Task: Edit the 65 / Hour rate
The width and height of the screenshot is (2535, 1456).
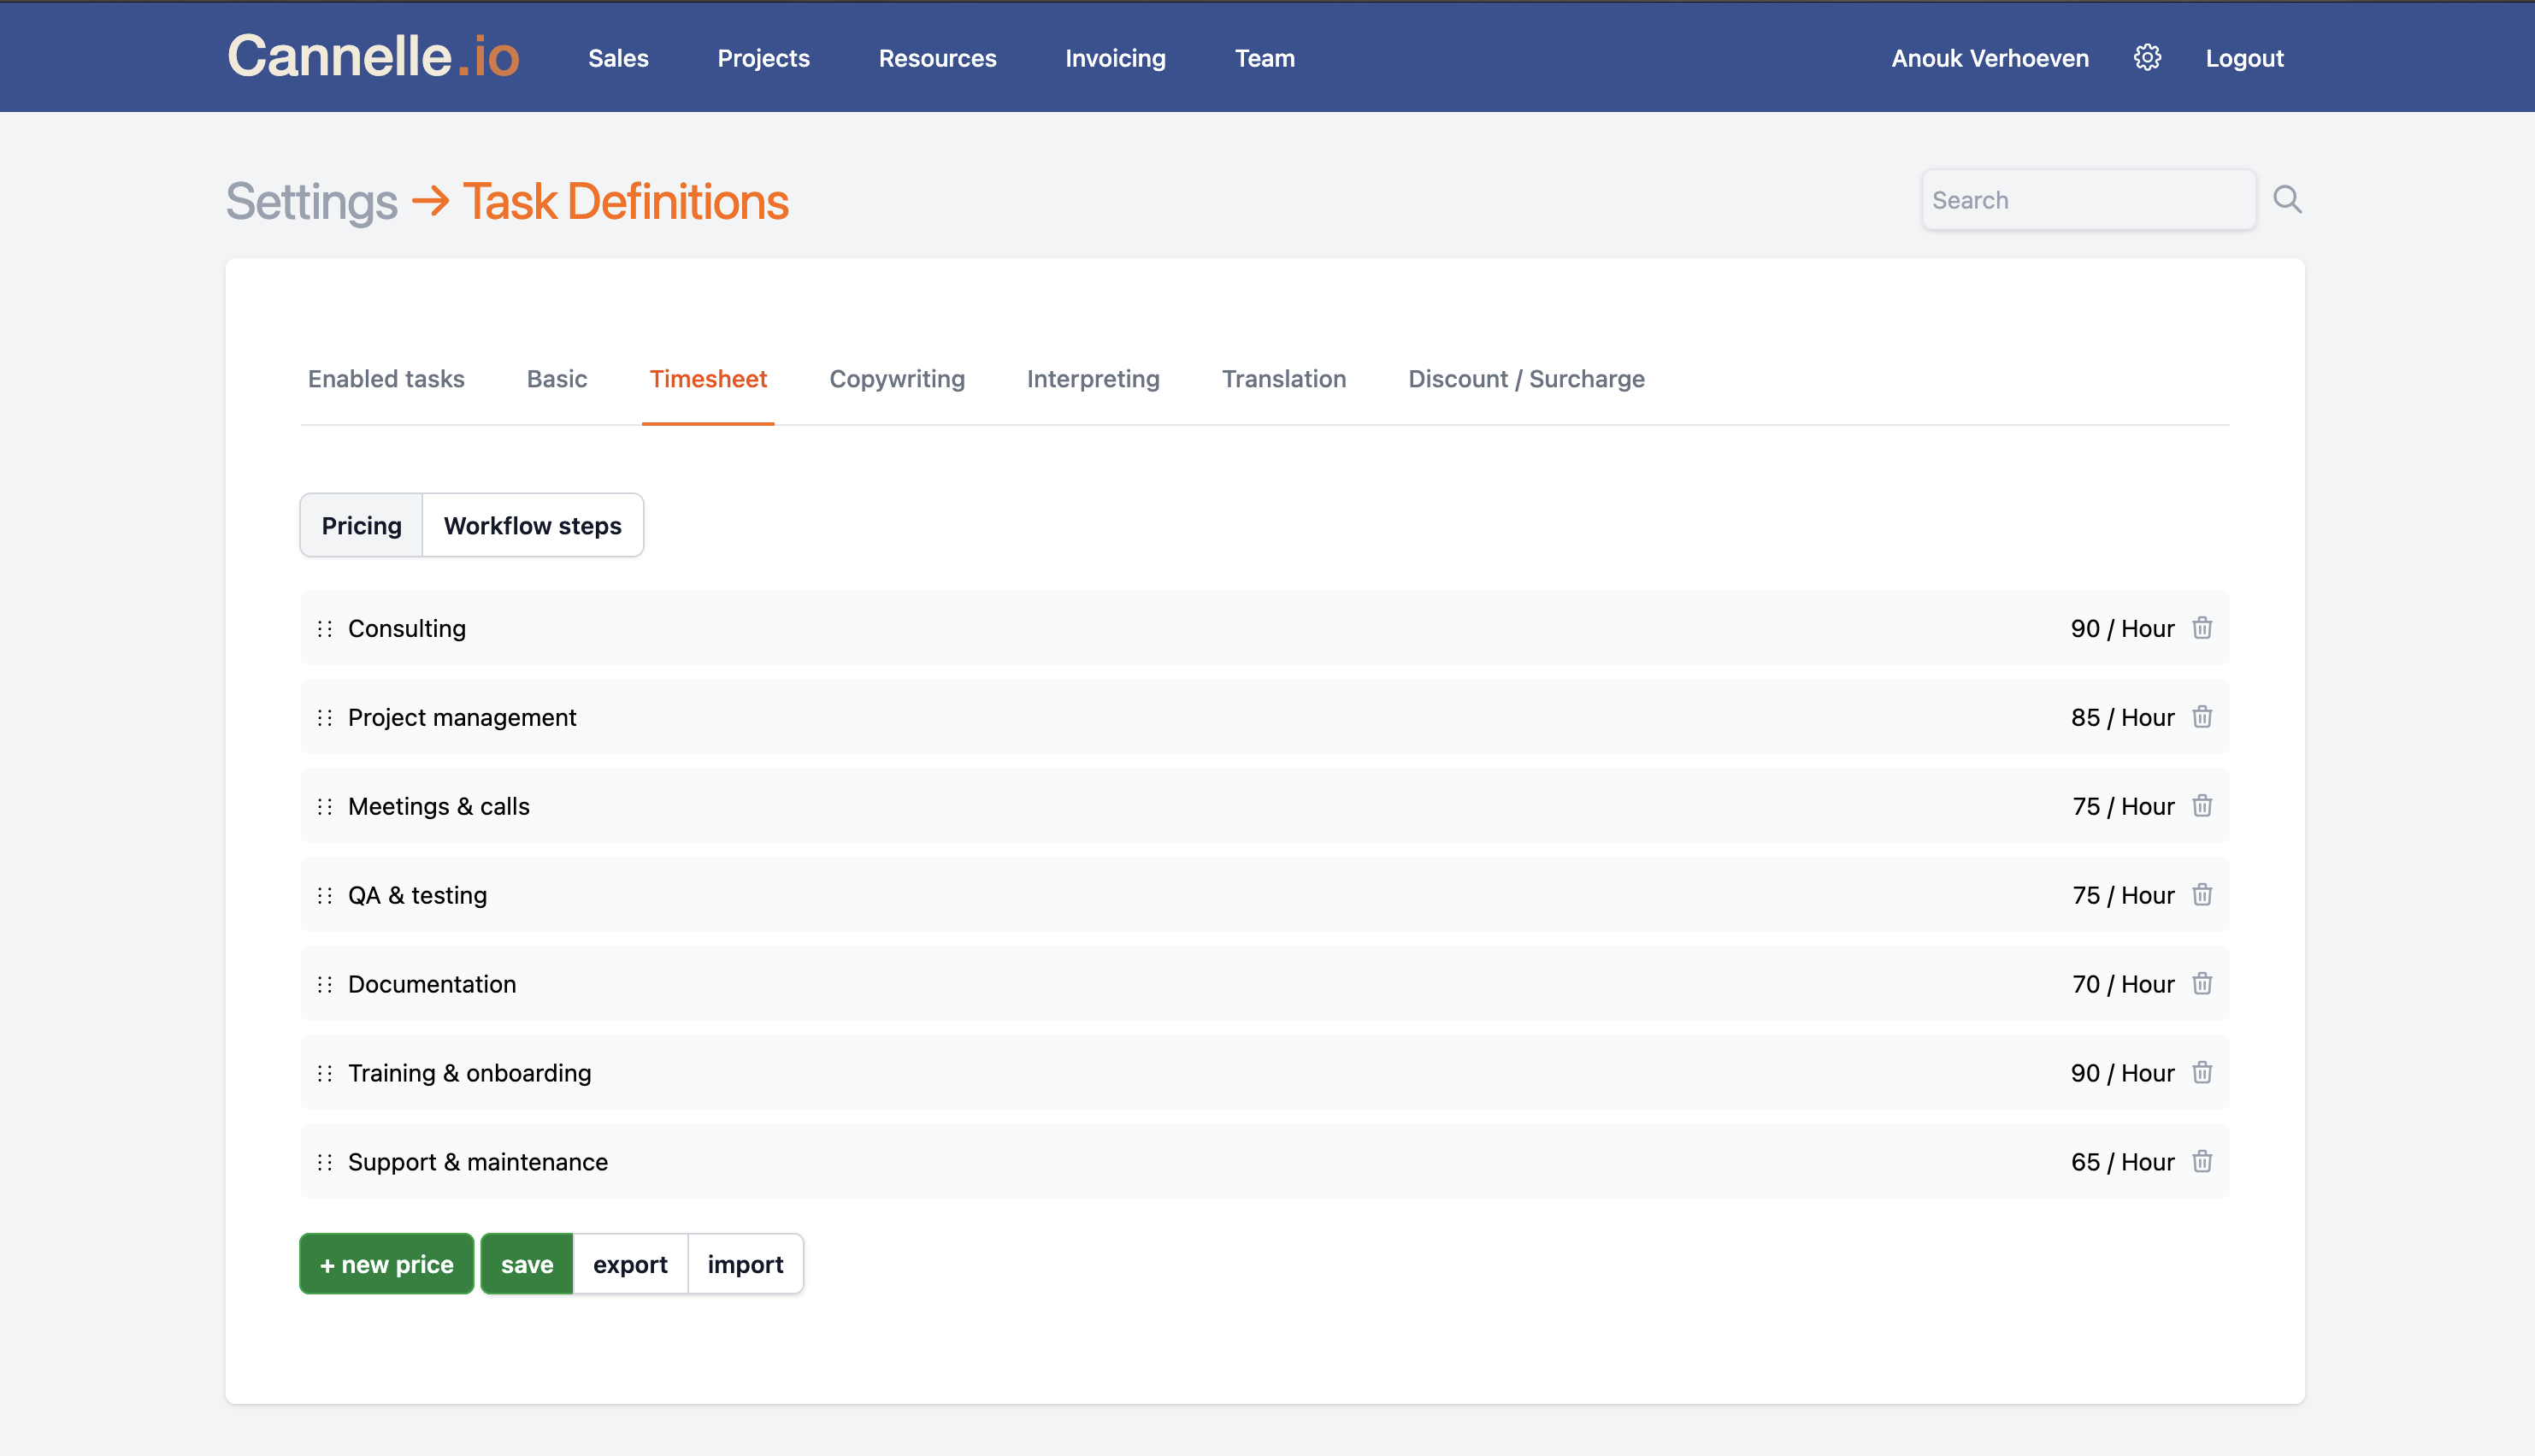Action: pos(2122,1163)
